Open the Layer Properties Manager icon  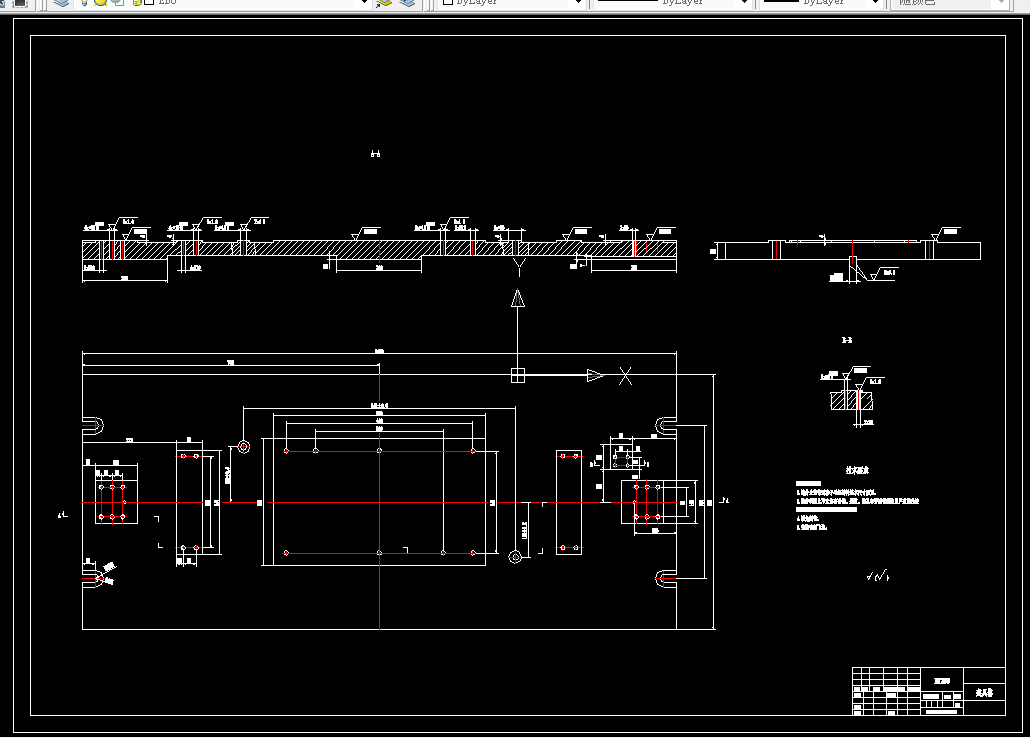61,3
